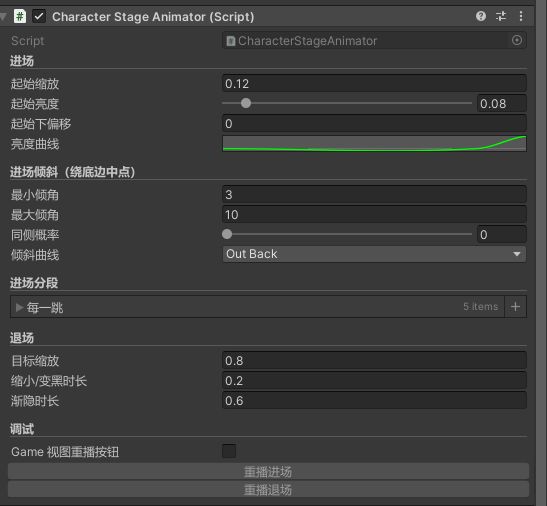Click 缩小/变黑时长 label

(x=49, y=381)
